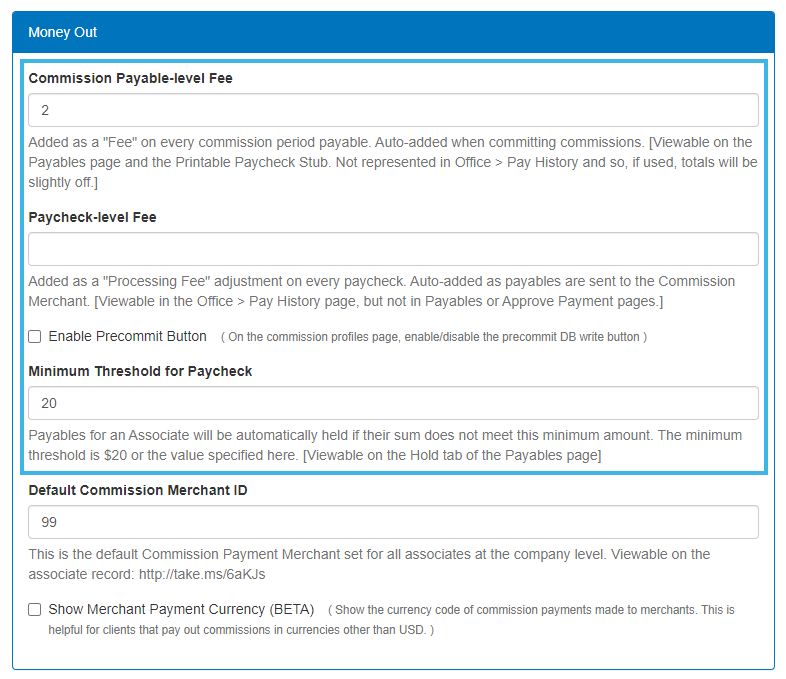Click the "Enable Precommit Button" label text
Image resolution: width=786 pixels, height=679 pixels.
(127, 336)
